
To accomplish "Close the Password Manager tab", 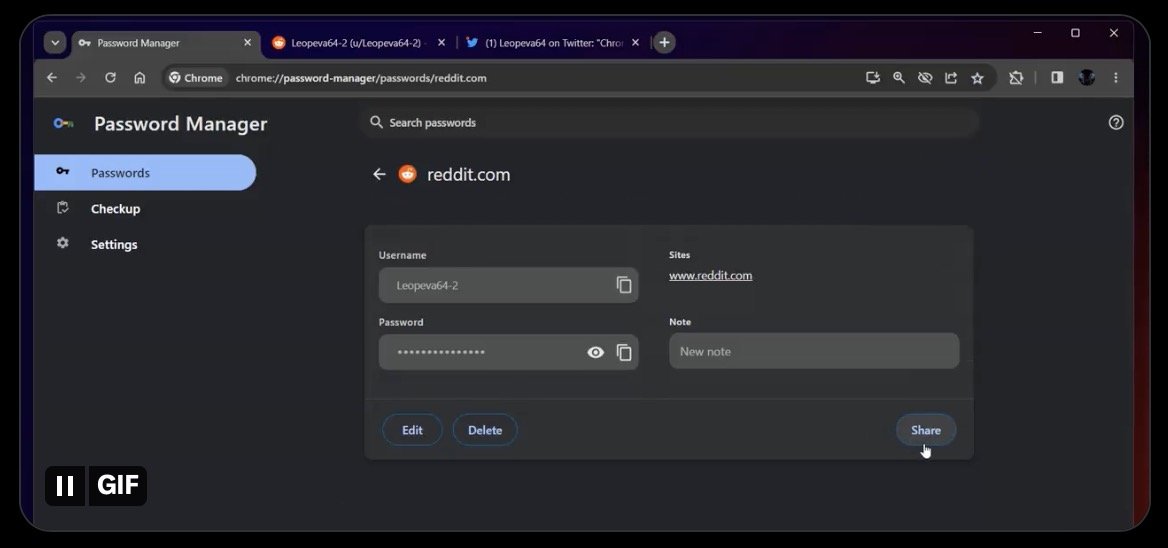I will click(247, 42).
